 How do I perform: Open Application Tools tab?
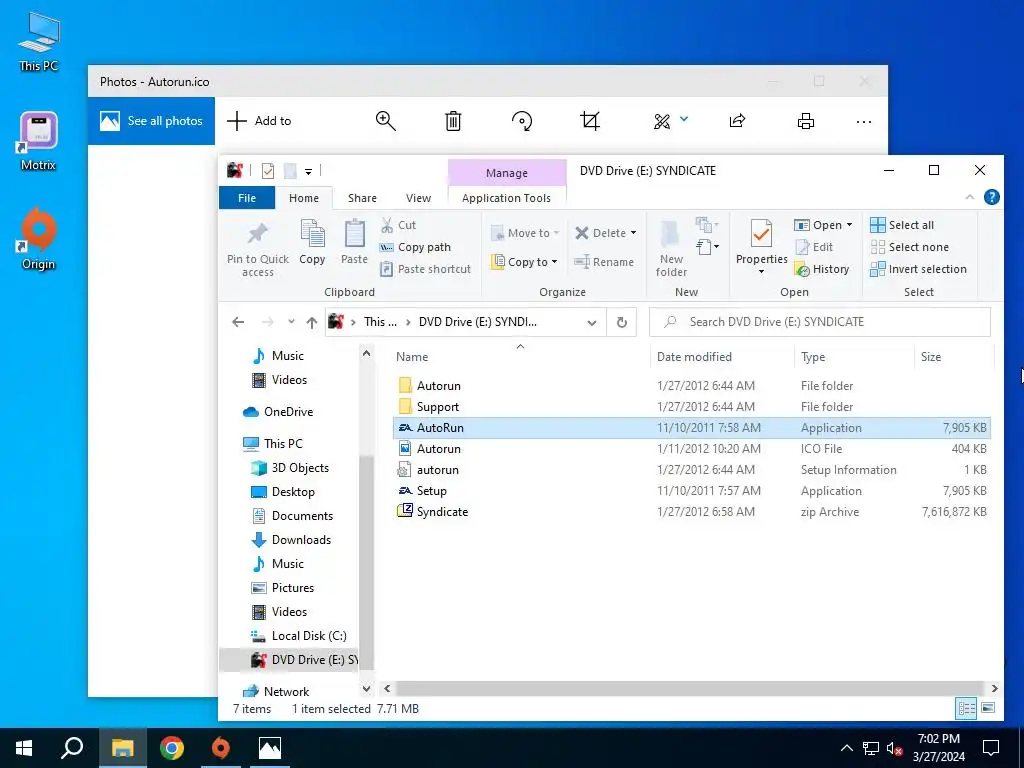(506, 198)
